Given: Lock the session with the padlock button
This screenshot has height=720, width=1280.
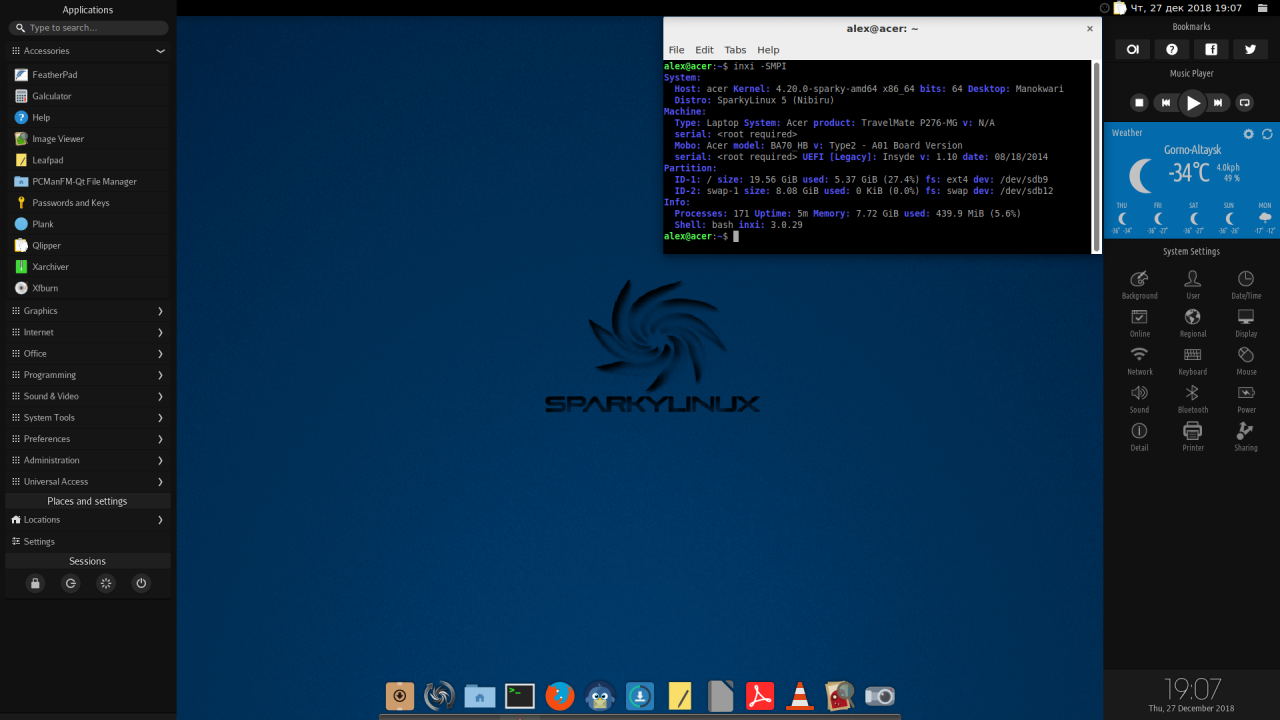Looking at the screenshot, I should pos(35,583).
